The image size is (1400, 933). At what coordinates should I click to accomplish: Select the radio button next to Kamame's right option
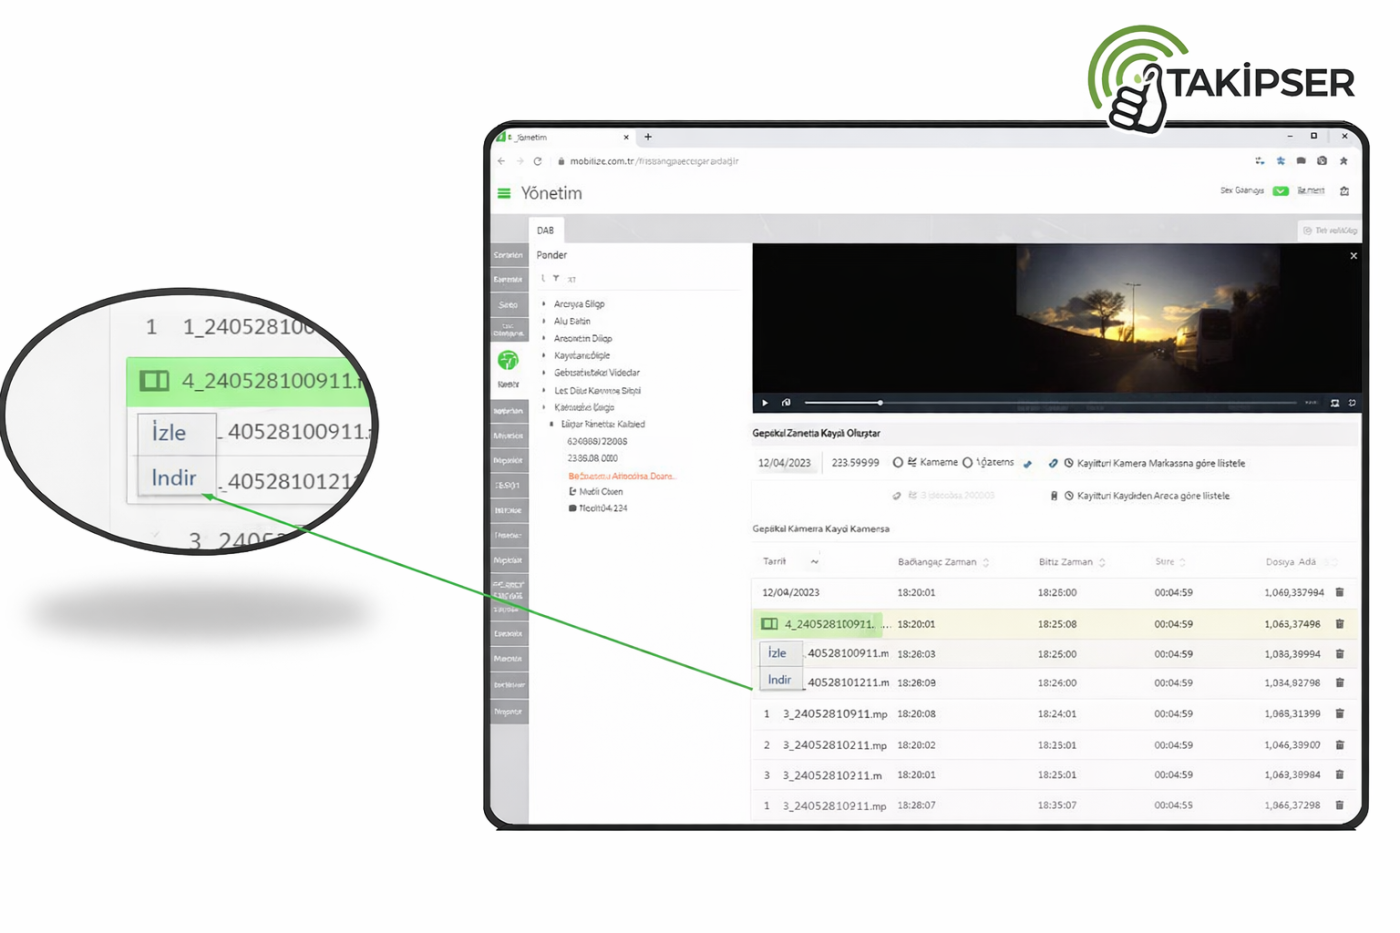click(967, 463)
